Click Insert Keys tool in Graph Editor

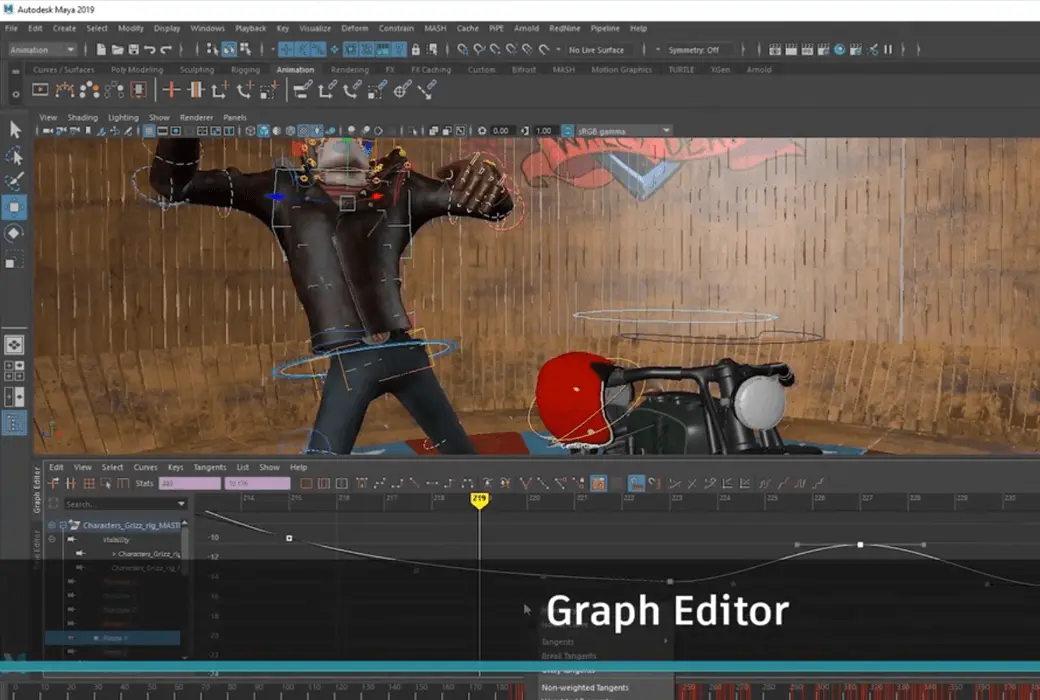[71, 483]
